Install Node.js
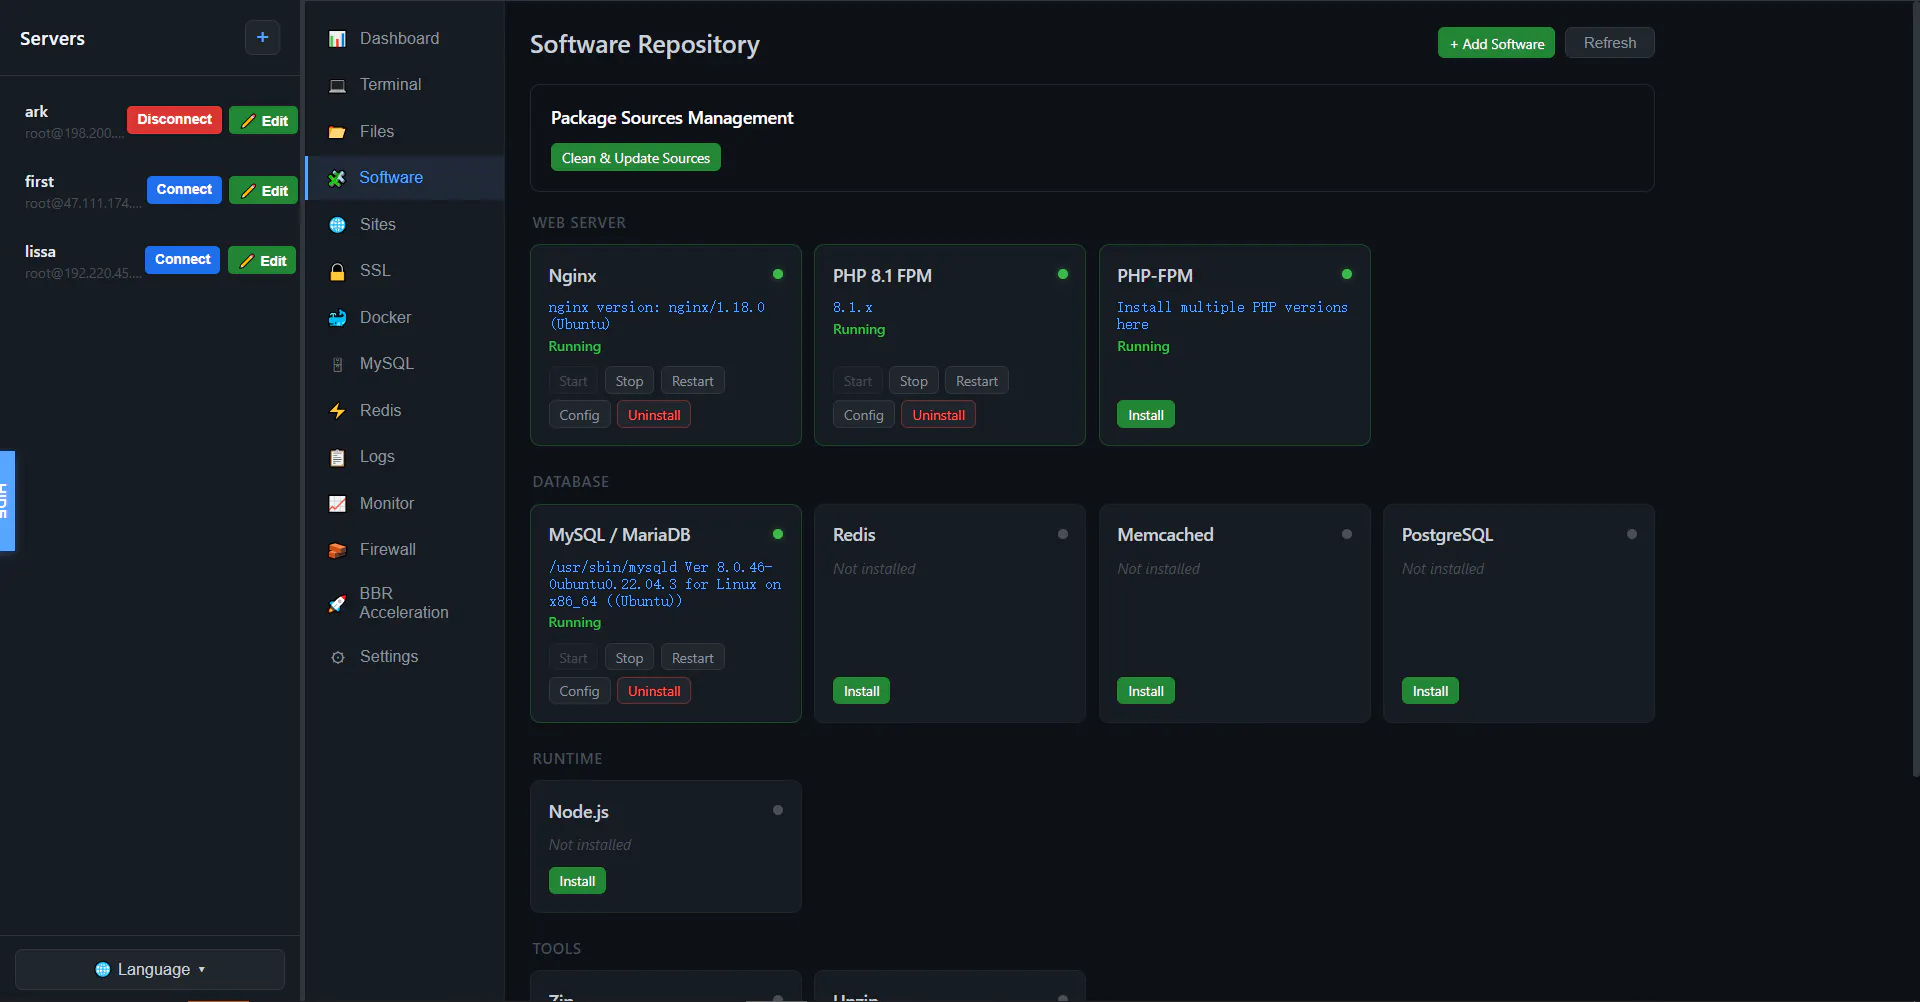This screenshot has height=1002, width=1920. pos(577,881)
